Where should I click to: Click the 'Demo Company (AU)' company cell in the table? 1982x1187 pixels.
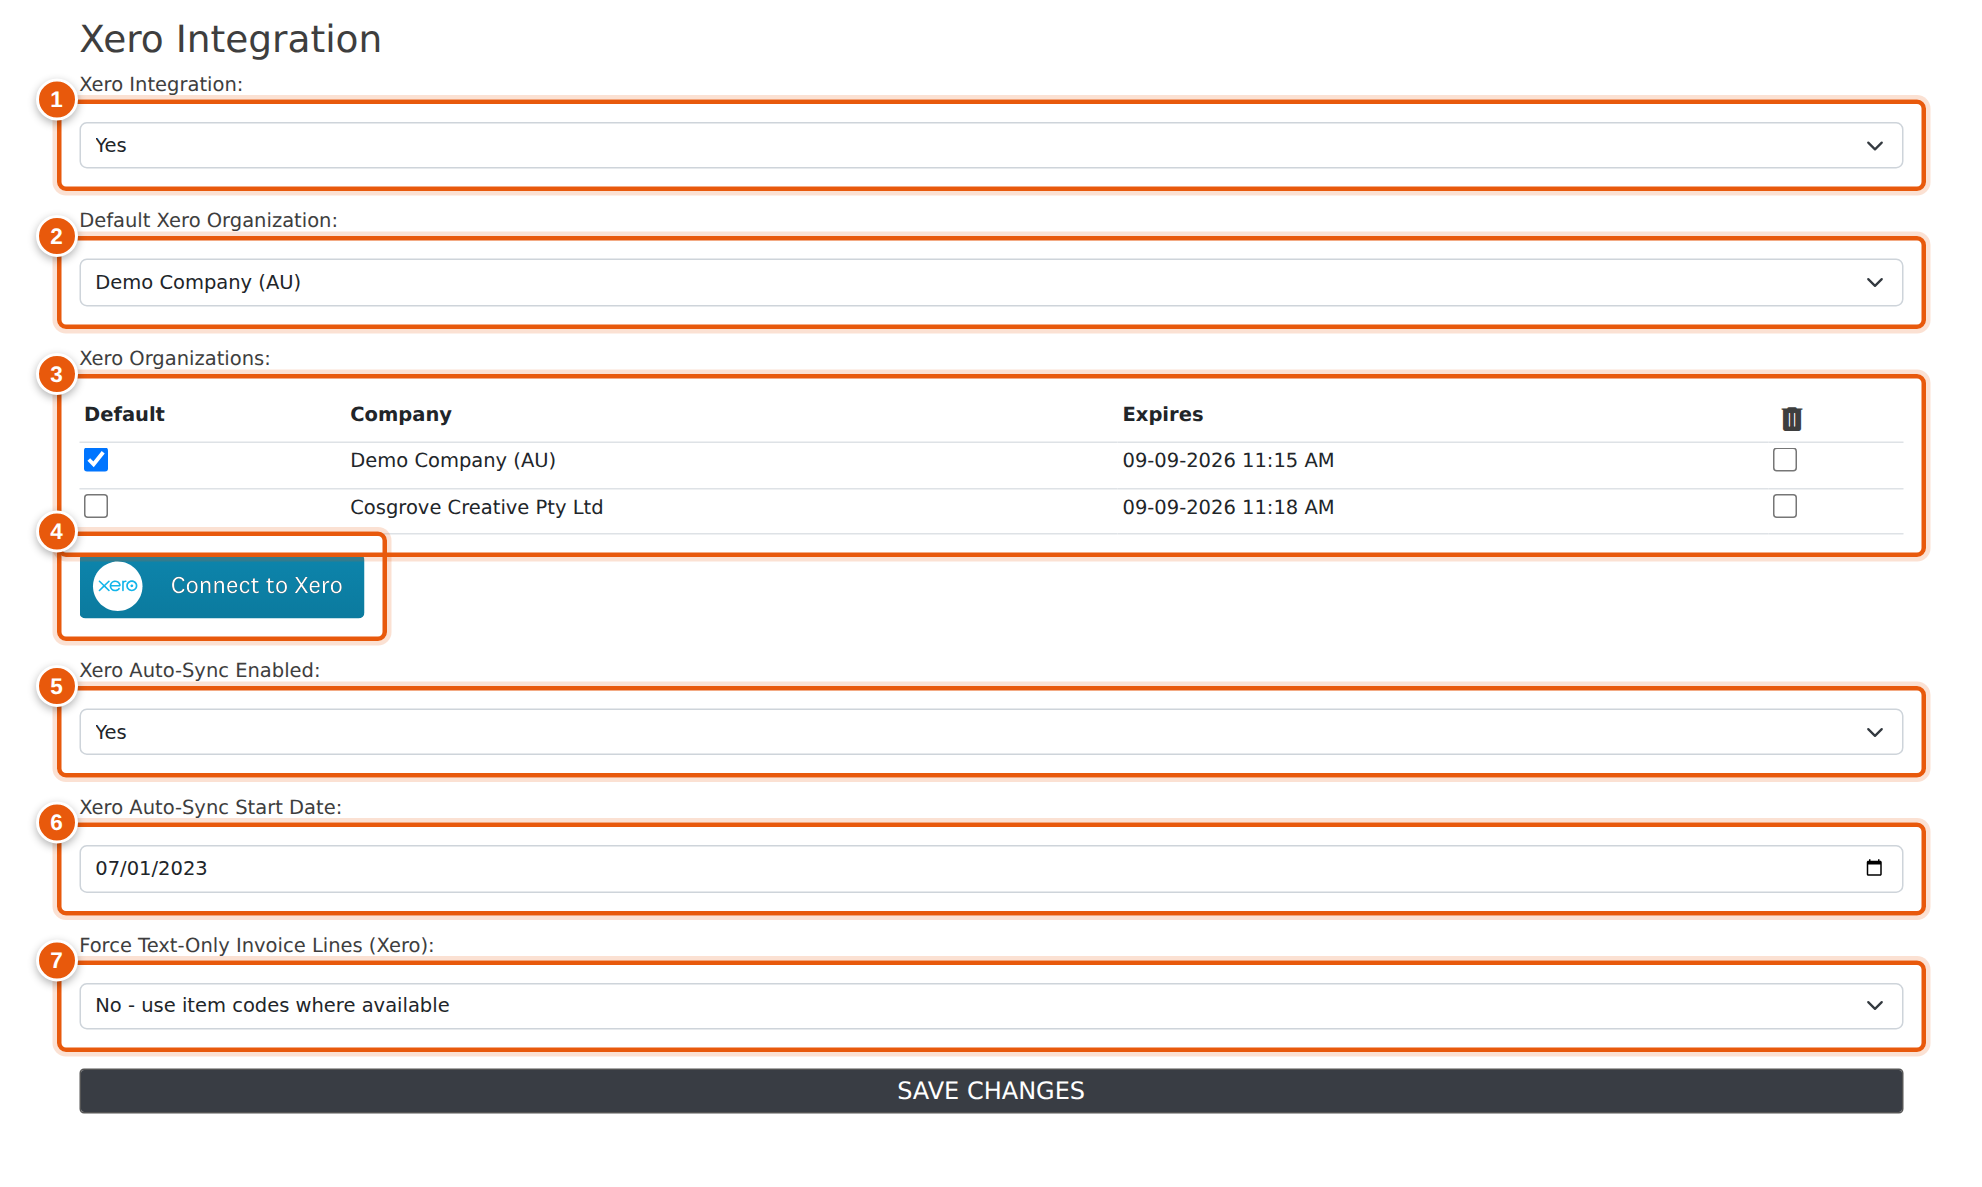pos(453,460)
